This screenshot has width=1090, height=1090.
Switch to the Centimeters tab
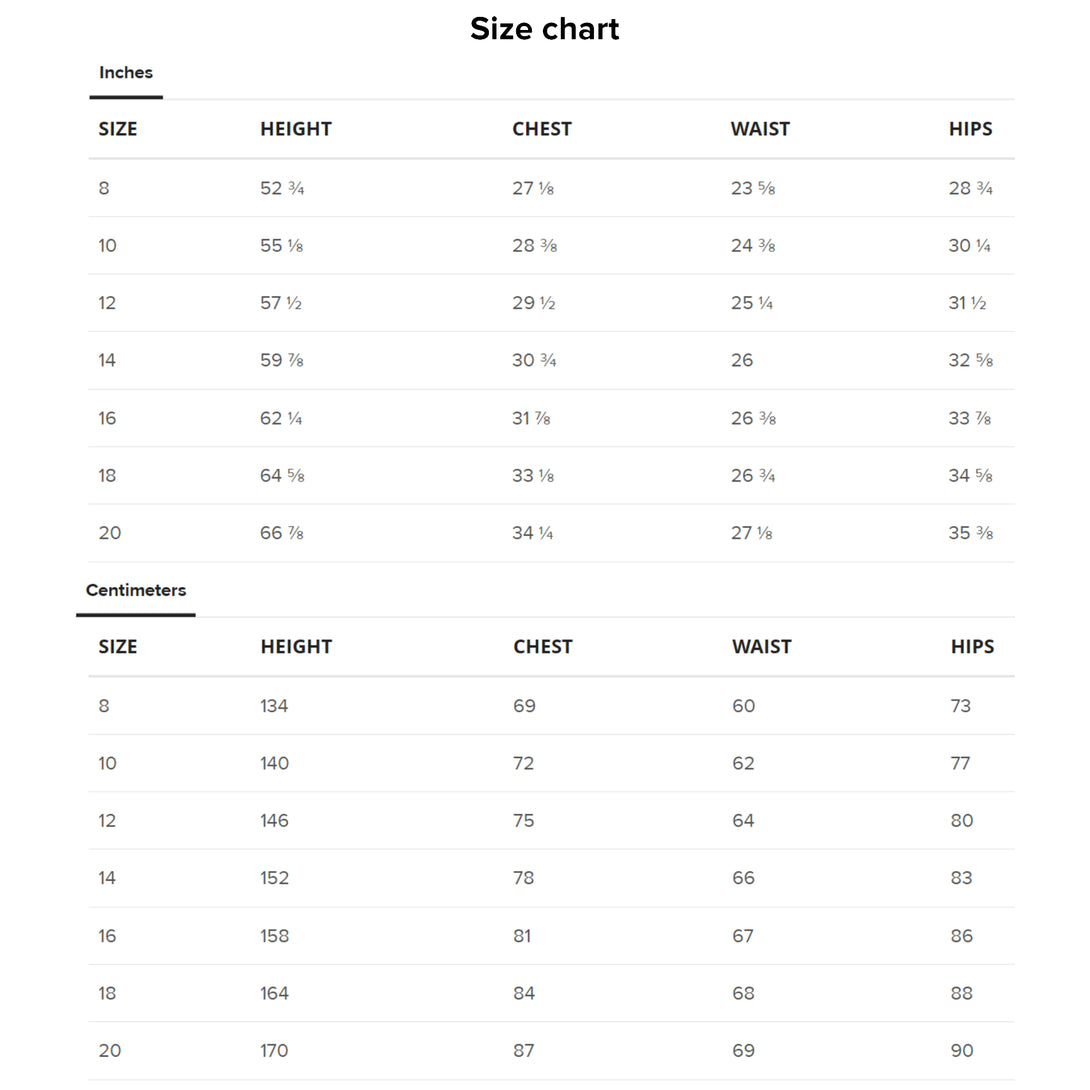[x=136, y=590]
